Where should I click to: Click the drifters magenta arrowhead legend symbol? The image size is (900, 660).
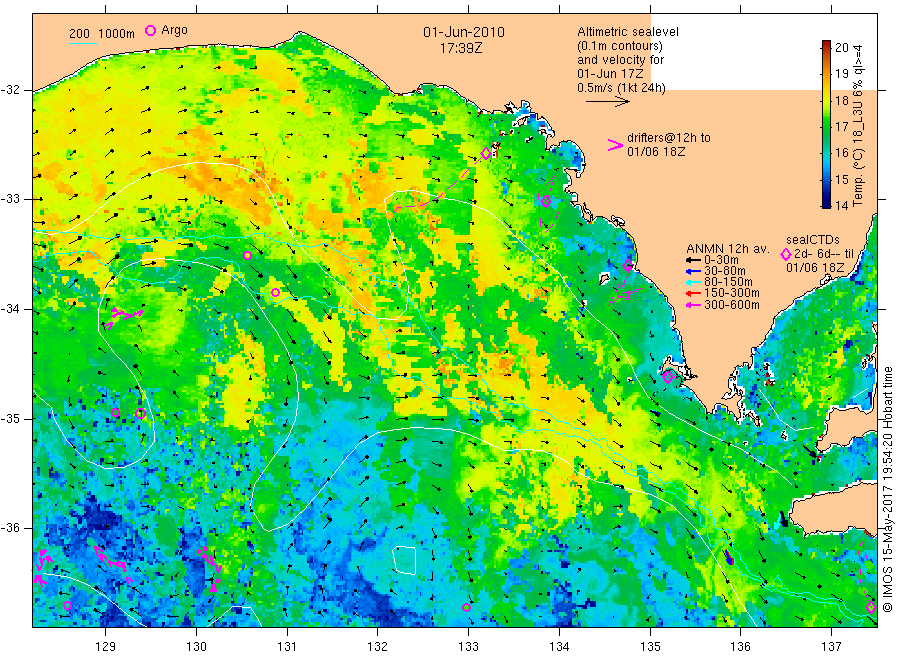click(615, 145)
